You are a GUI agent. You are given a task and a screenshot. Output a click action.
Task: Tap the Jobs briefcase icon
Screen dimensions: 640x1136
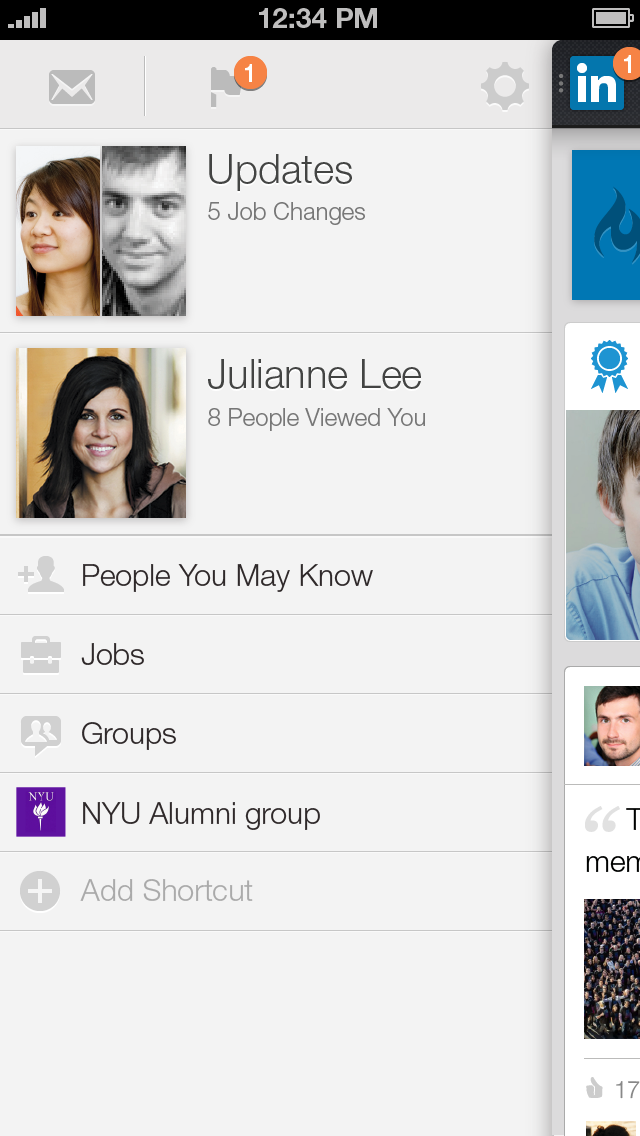(41, 655)
